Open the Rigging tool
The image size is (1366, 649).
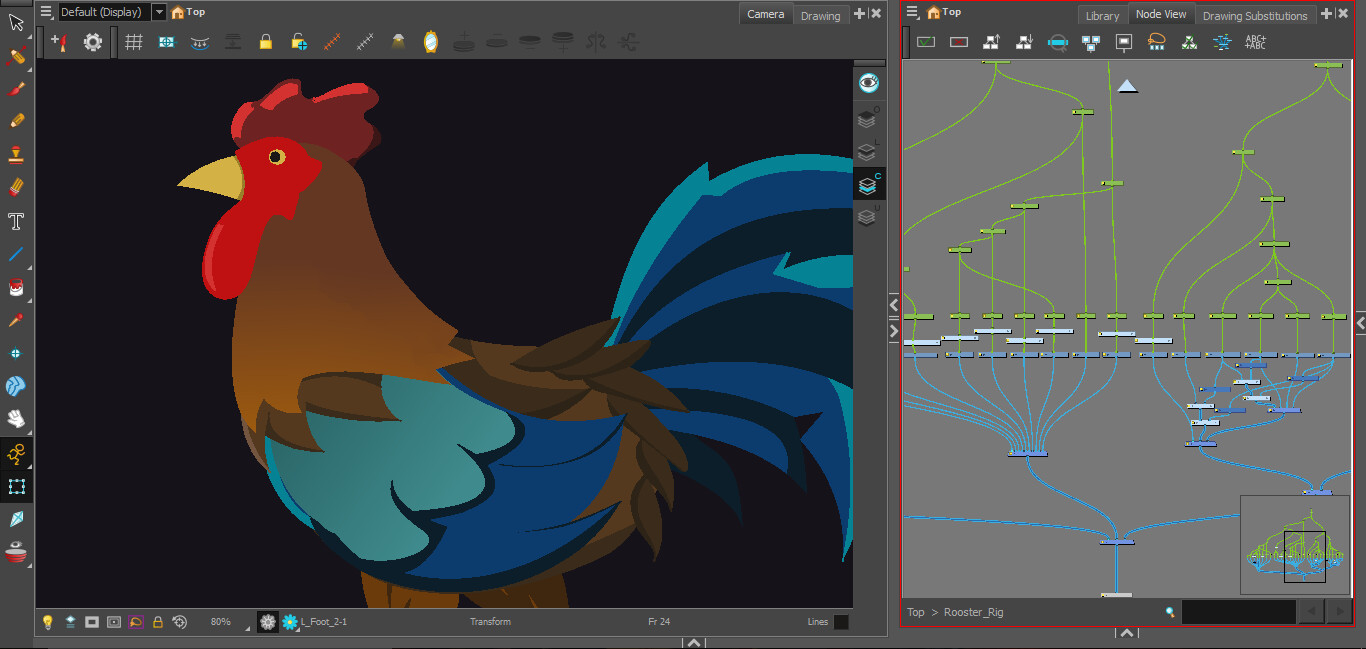15,454
